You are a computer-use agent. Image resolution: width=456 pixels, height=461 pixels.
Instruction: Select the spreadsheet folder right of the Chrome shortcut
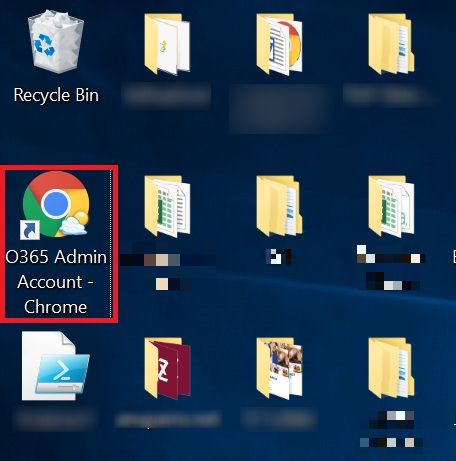(167, 206)
